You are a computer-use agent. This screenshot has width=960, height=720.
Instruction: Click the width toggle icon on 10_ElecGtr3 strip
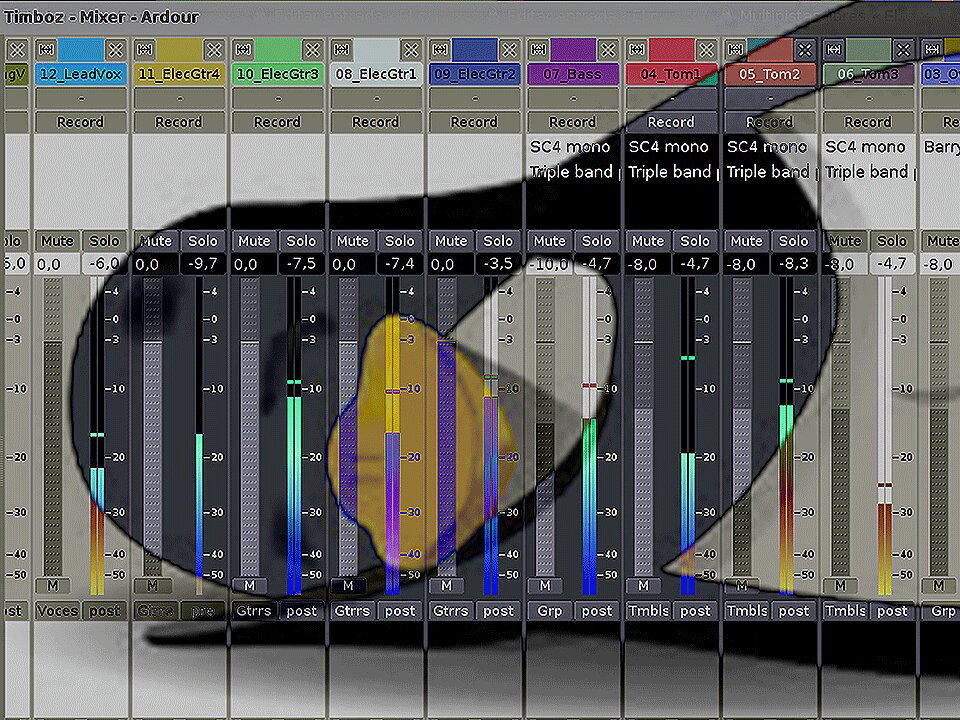coord(243,50)
